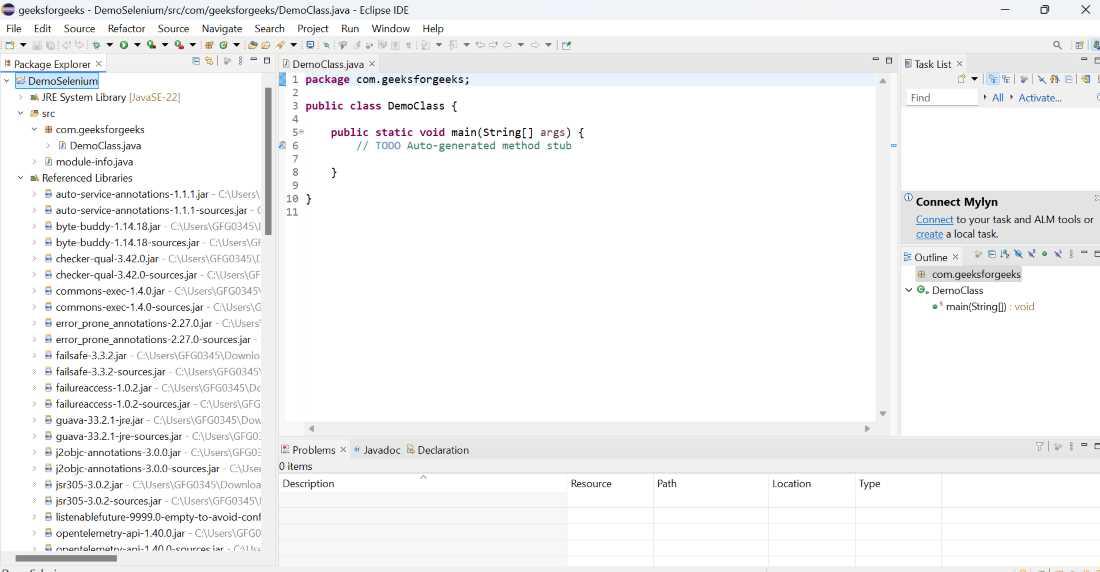Screen dimensions: 1100x572
Task: Click Collapse All in Package Explorer
Action: pyautogui.click(x=196, y=61)
